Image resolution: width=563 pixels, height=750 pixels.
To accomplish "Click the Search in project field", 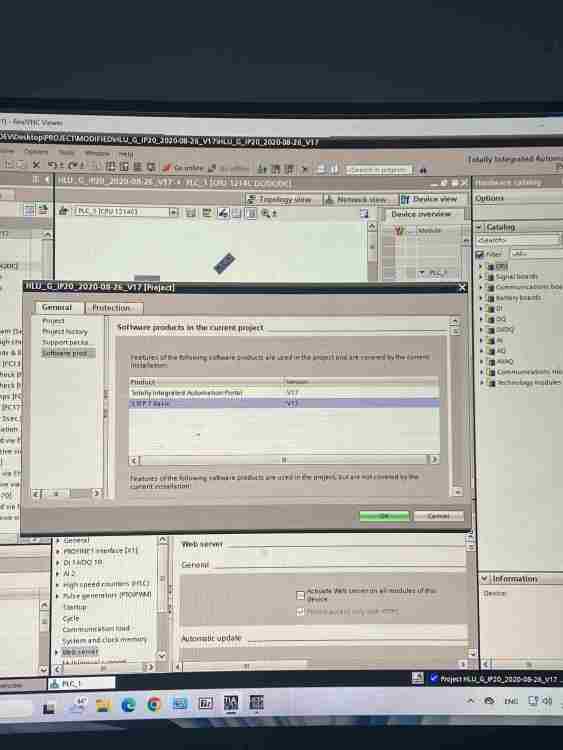I will (x=379, y=170).
